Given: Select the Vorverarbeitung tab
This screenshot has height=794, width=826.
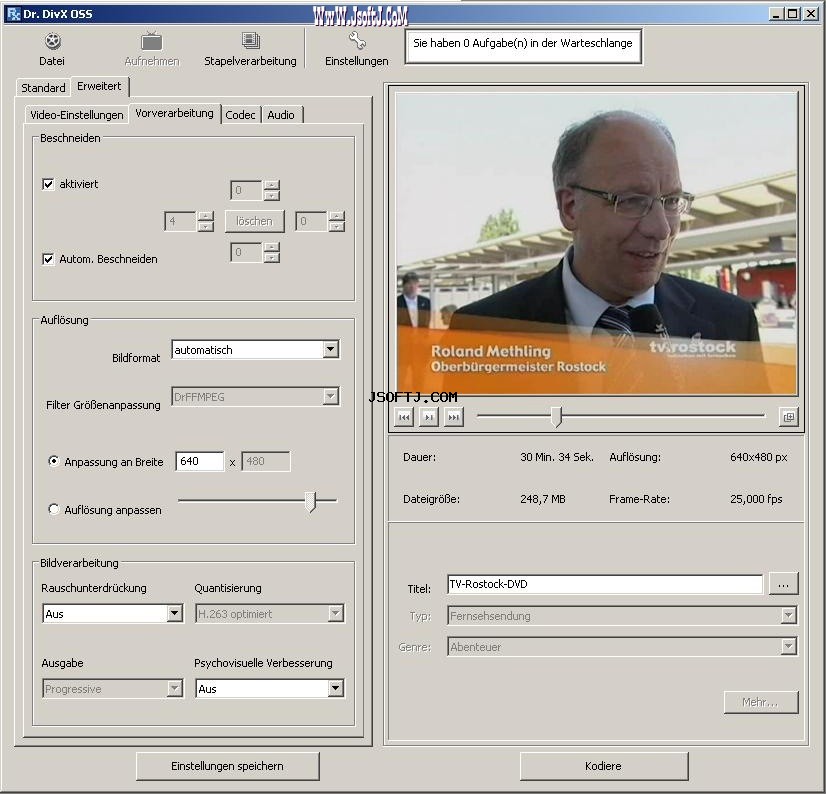Looking at the screenshot, I should (x=174, y=113).
